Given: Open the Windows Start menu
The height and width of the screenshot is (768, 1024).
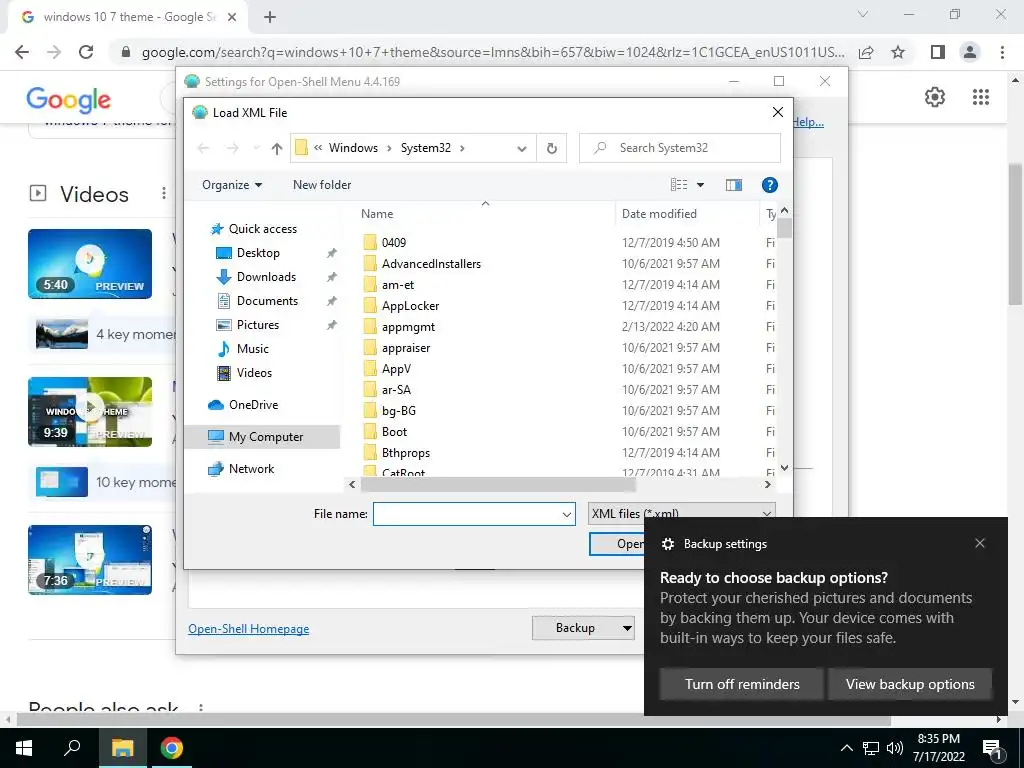Looking at the screenshot, I should [x=24, y=748].
